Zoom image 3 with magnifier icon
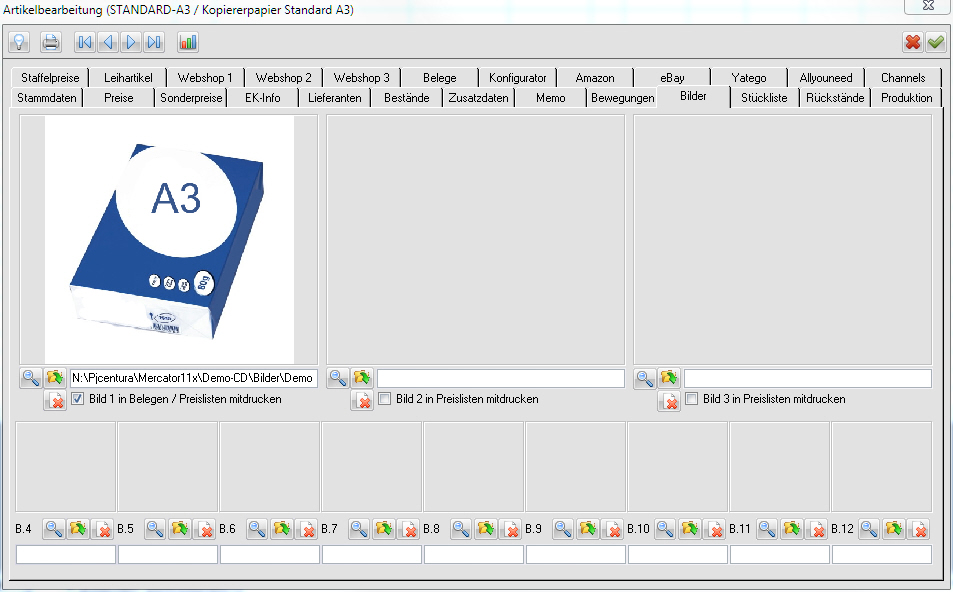The height and width of the screenshot is (592, 953). click(645, 378)
